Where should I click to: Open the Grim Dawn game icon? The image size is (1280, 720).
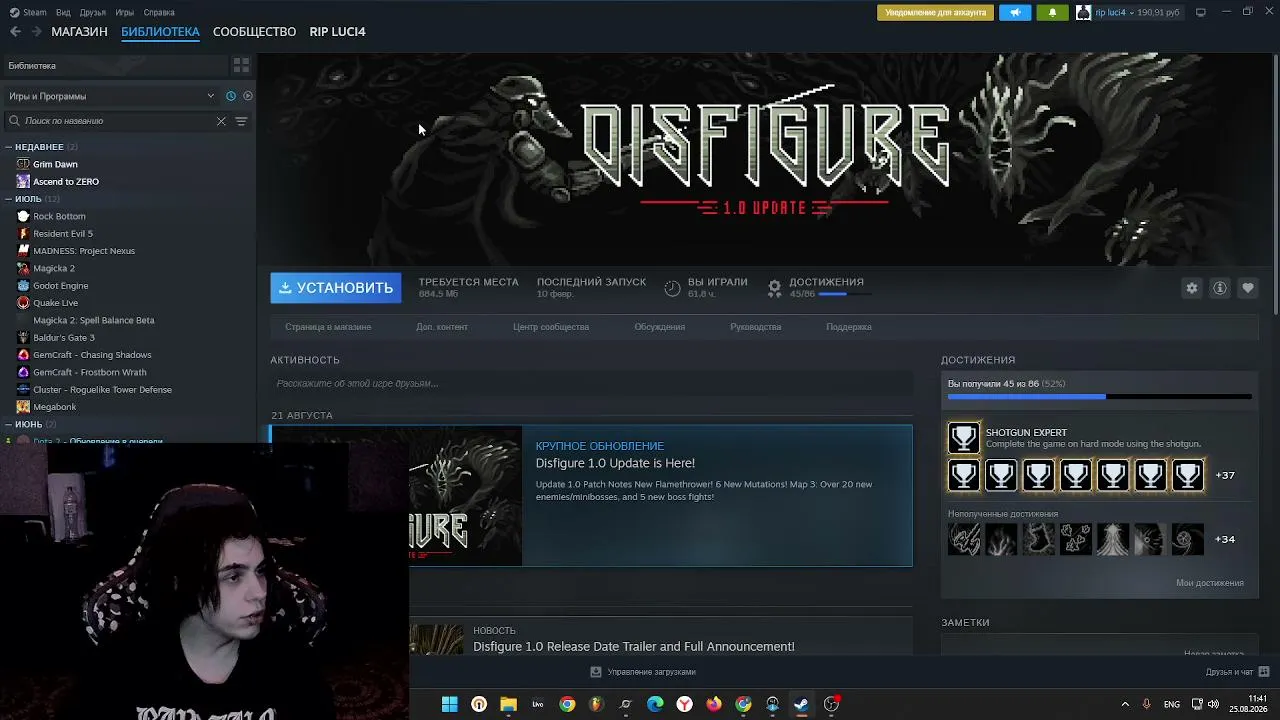(24, 164)
